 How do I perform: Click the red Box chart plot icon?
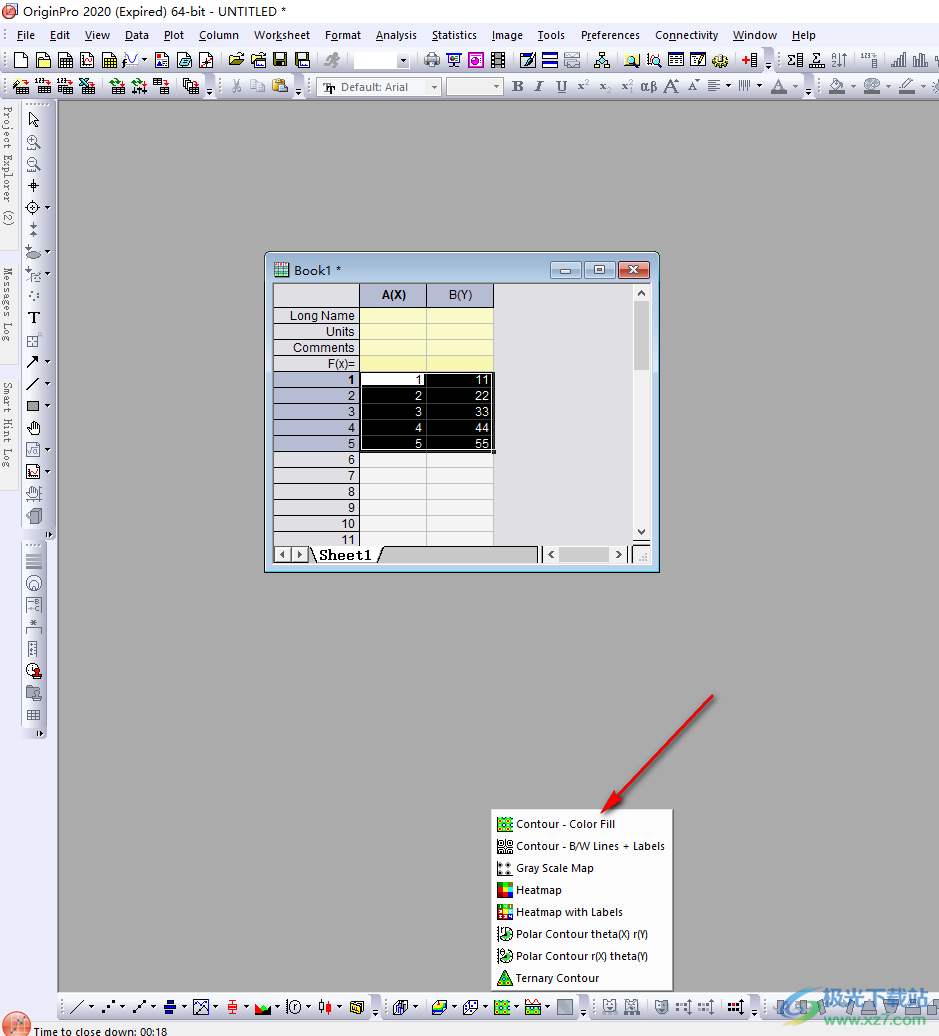coord(233,1007)
